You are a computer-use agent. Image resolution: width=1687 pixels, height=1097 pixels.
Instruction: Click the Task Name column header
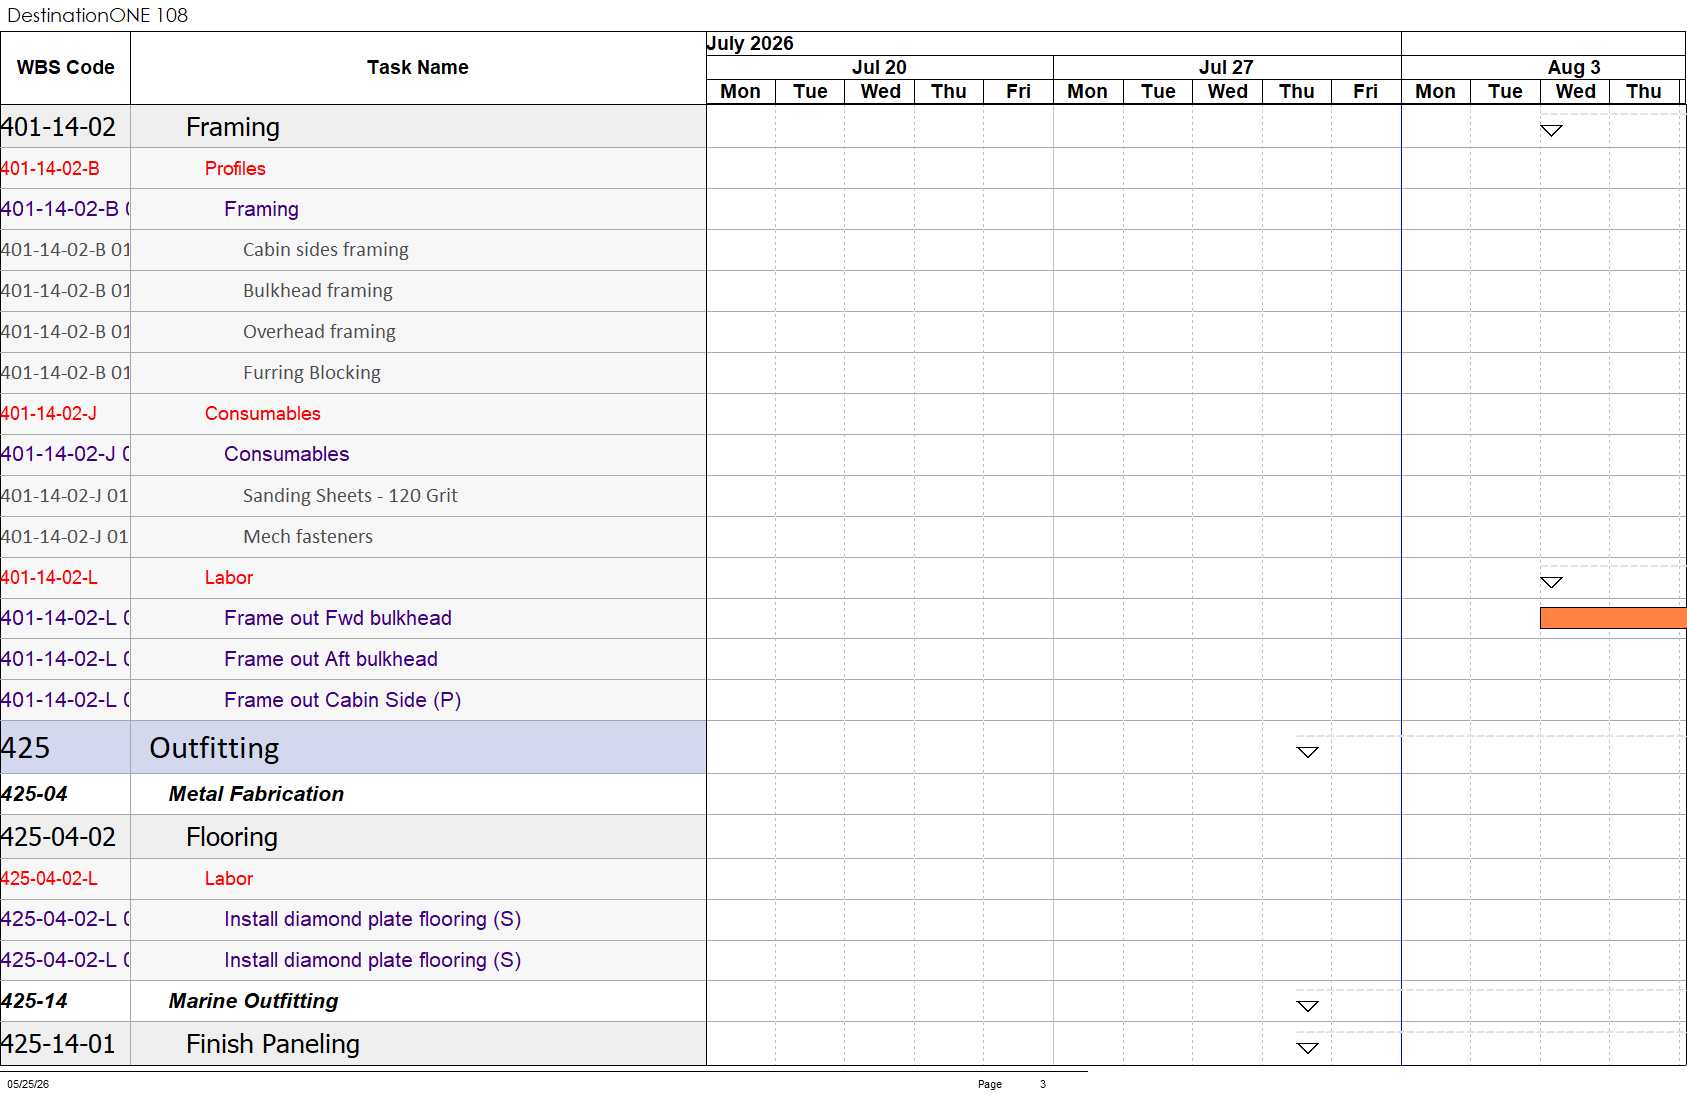(418, 67)
